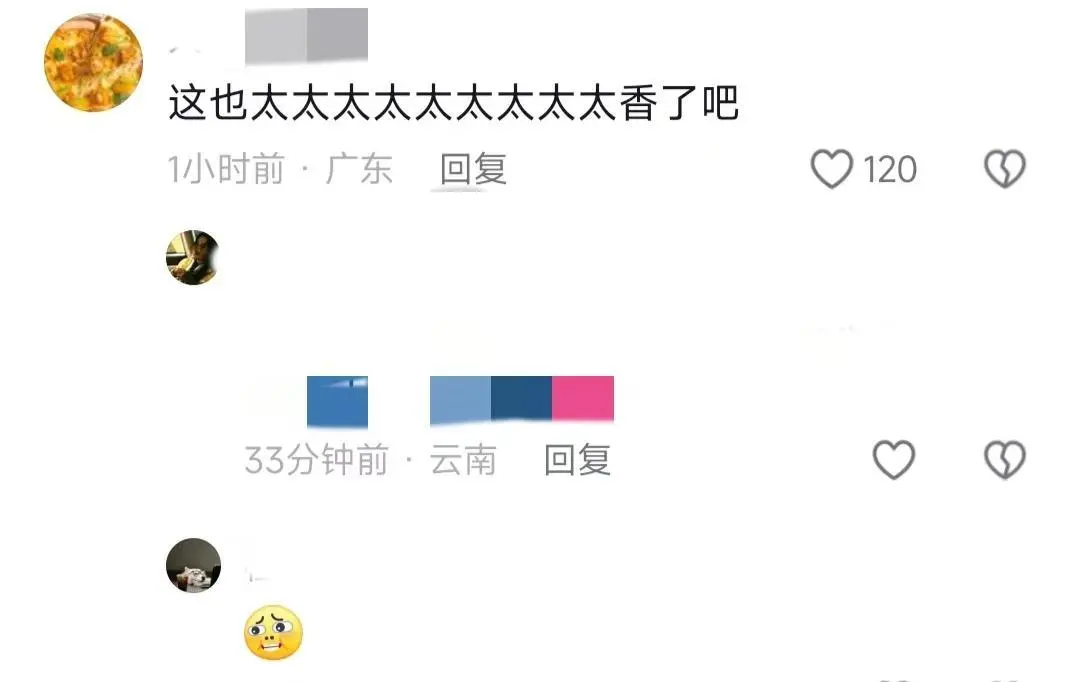
Task: Click the comment text 这也太太太…香了吧
Action: (454, 103)
